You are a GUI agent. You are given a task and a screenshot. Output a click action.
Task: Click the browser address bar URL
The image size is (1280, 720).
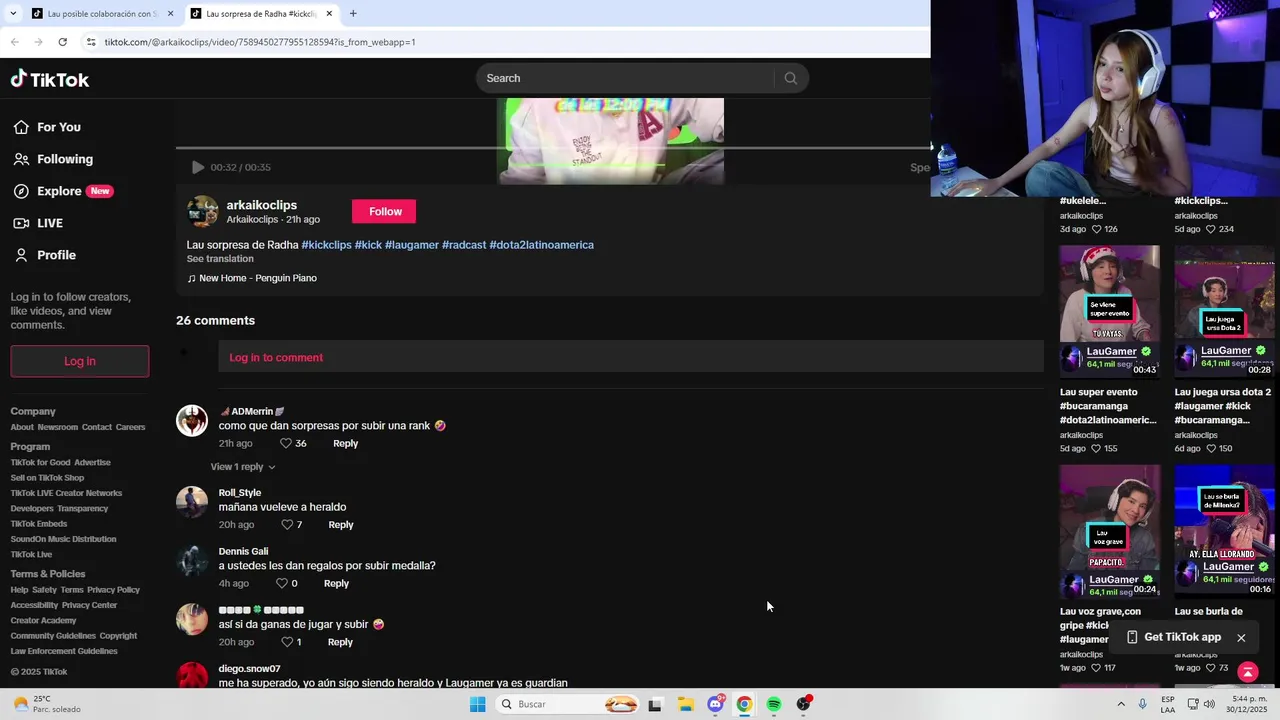click(x=260, y=42)
